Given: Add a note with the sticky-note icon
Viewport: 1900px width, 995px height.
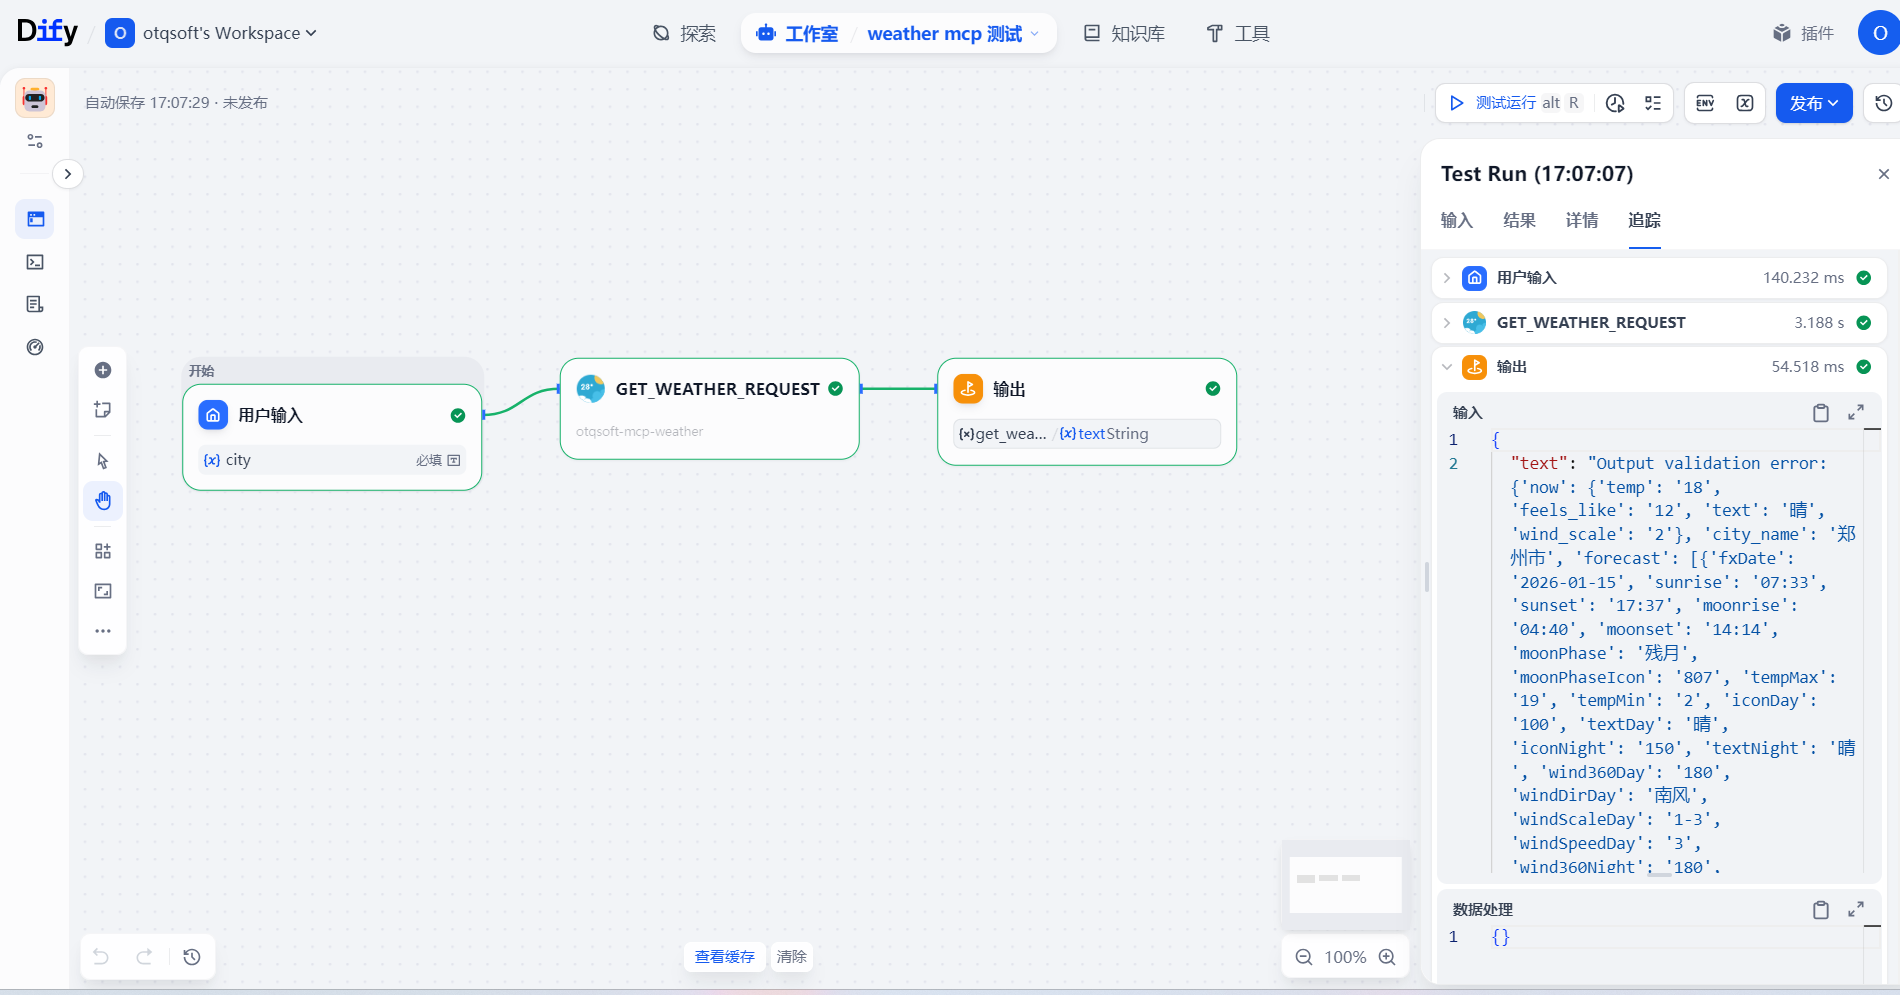Looking at the screenshot, I should point(103,410).
